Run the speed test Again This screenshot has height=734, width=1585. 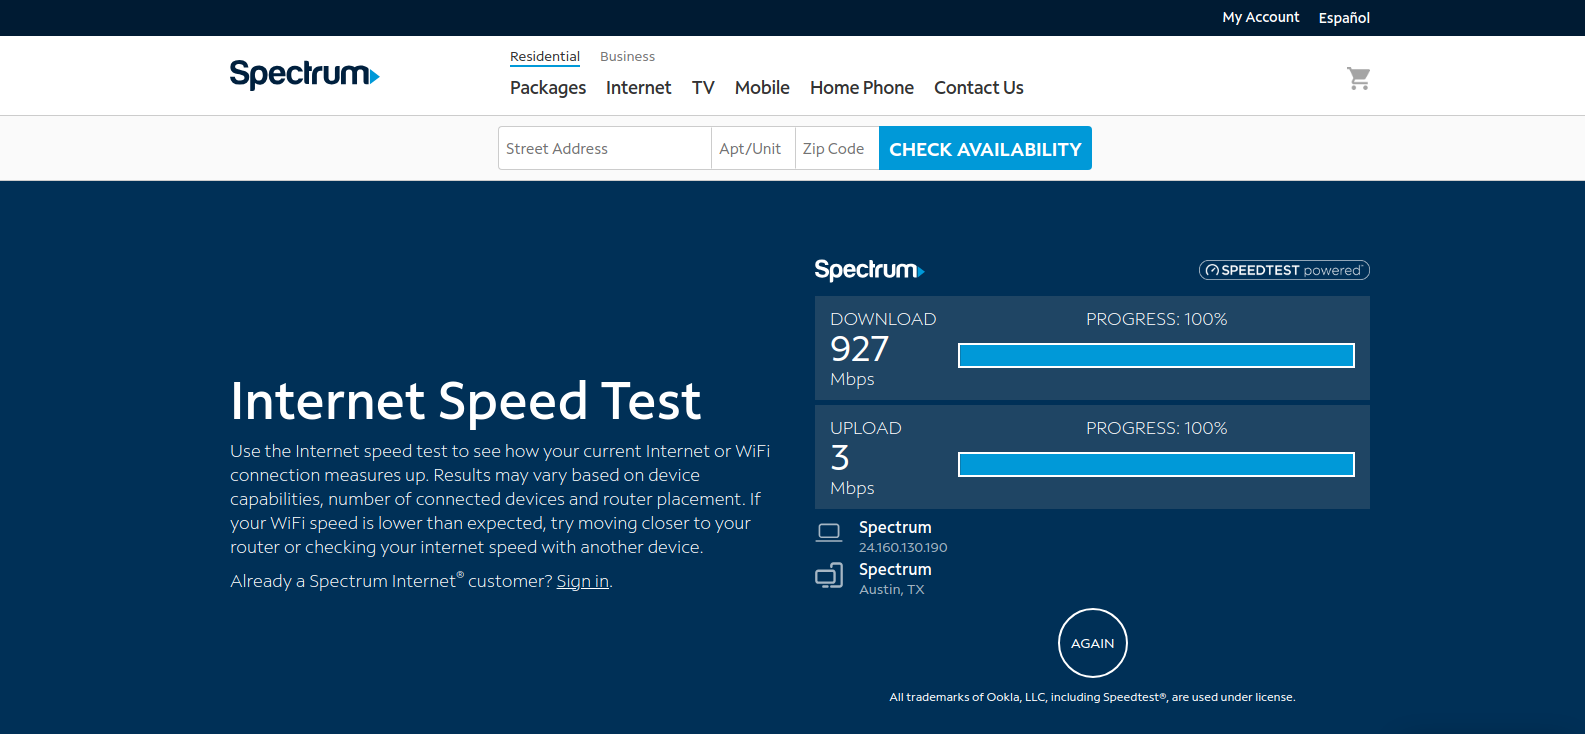pyautogui.click(x=1093, y=643)
